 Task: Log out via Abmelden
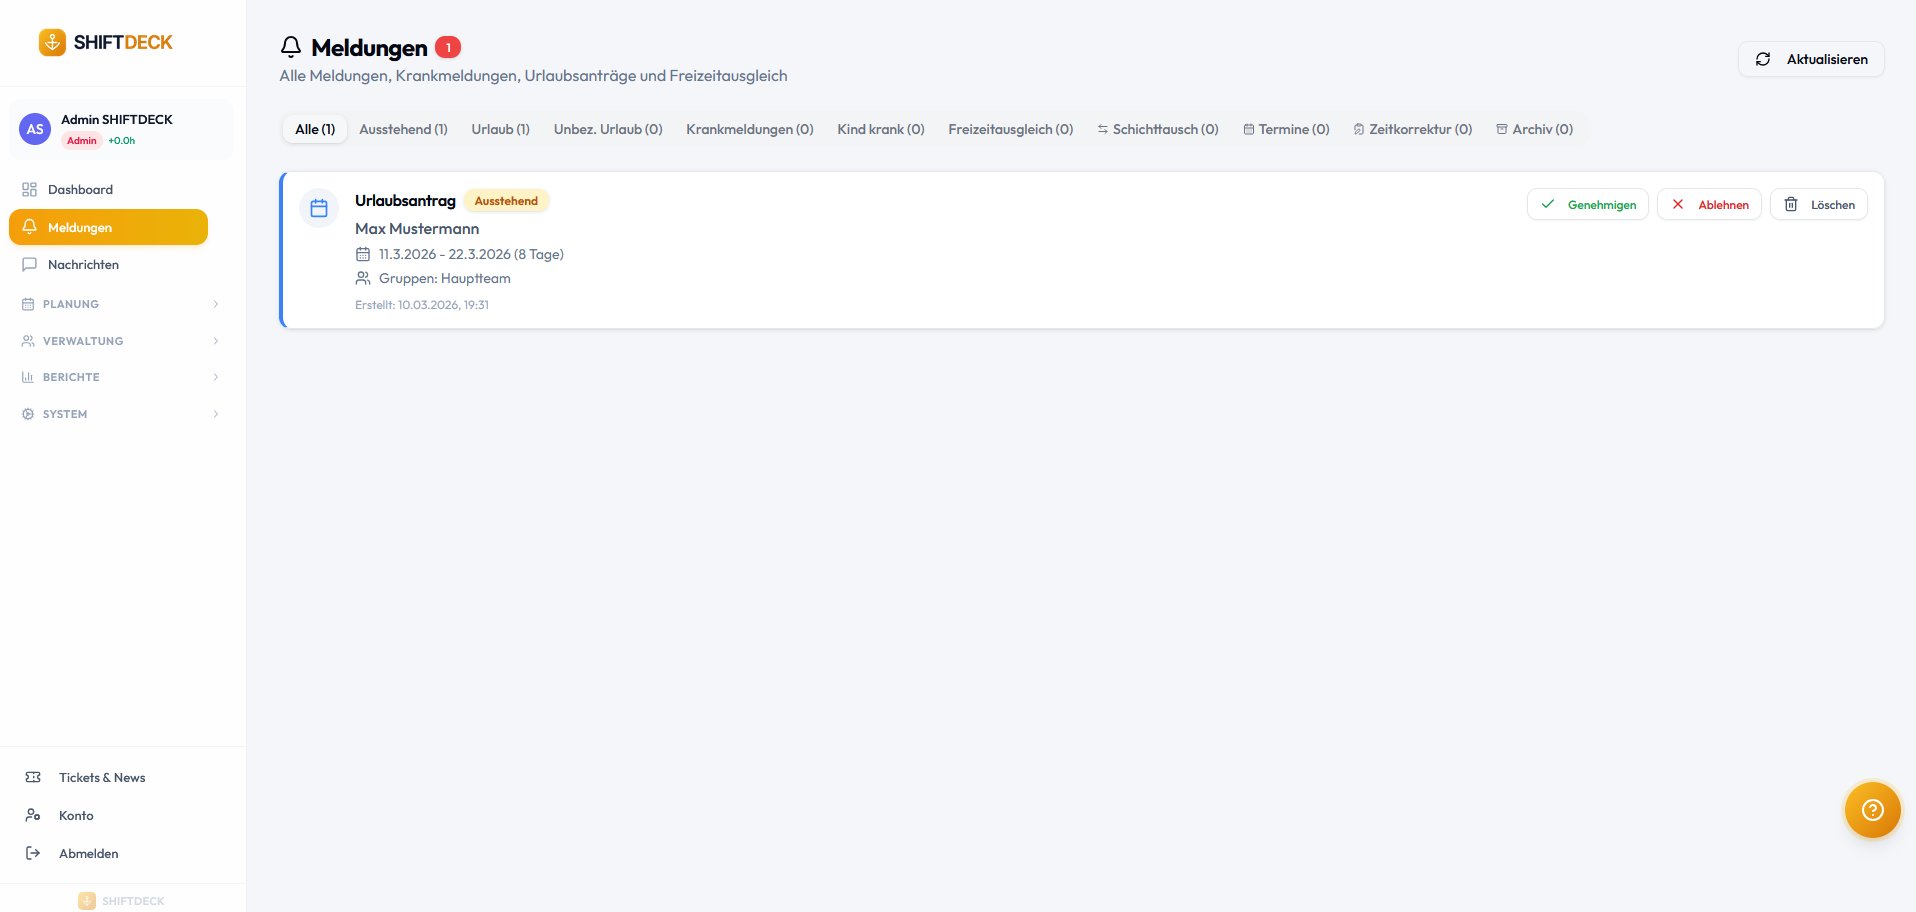[88, 854]
